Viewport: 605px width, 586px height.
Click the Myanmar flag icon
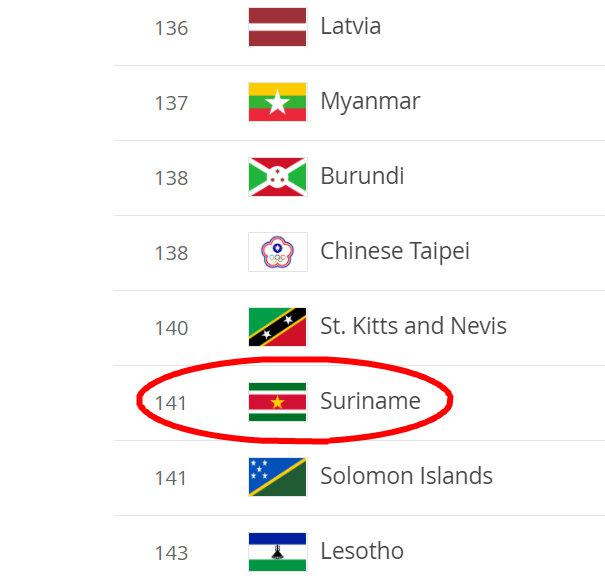point(277,102)
